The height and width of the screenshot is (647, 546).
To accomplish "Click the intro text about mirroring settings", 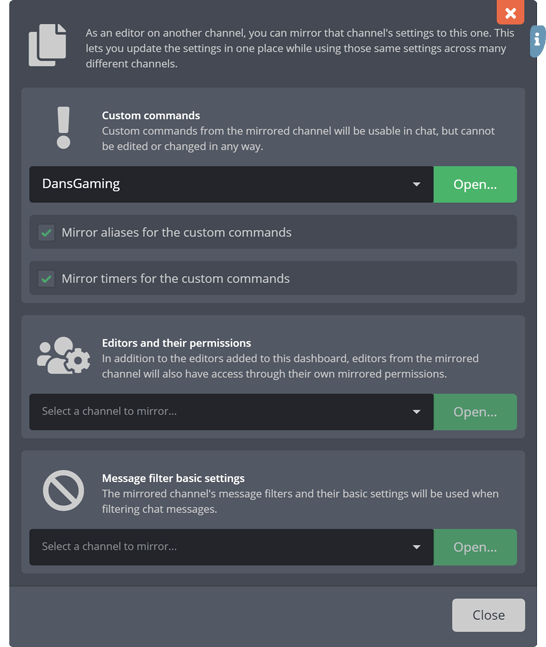I will tap(300, 48).
